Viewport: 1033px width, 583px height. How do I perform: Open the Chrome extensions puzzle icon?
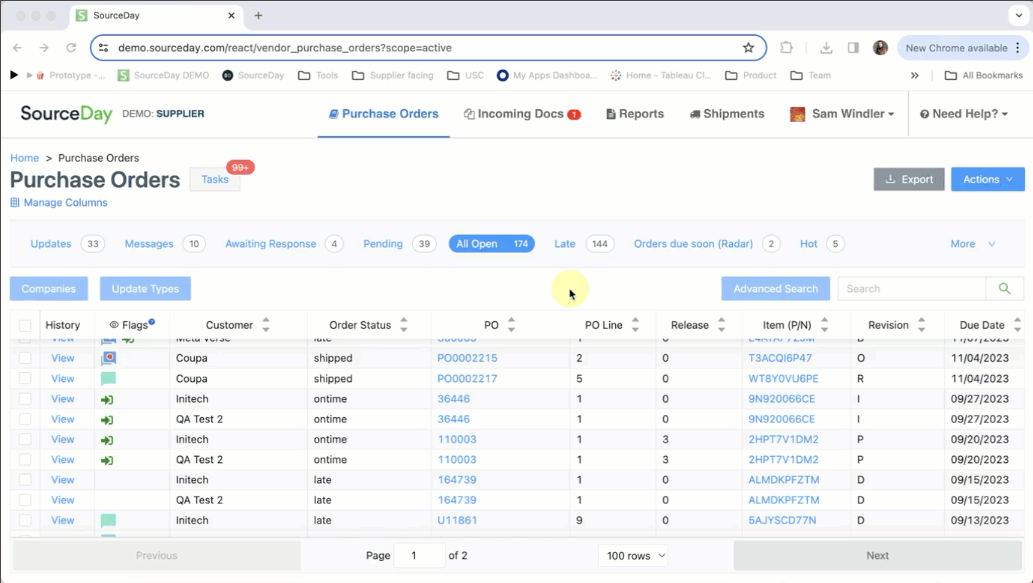click(x=787, y=47)
